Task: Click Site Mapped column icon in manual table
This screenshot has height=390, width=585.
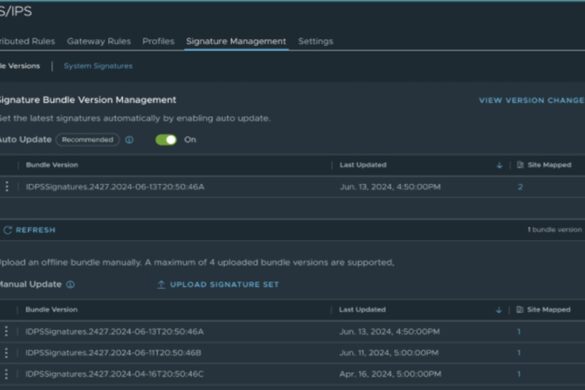Action: point(519,310)
